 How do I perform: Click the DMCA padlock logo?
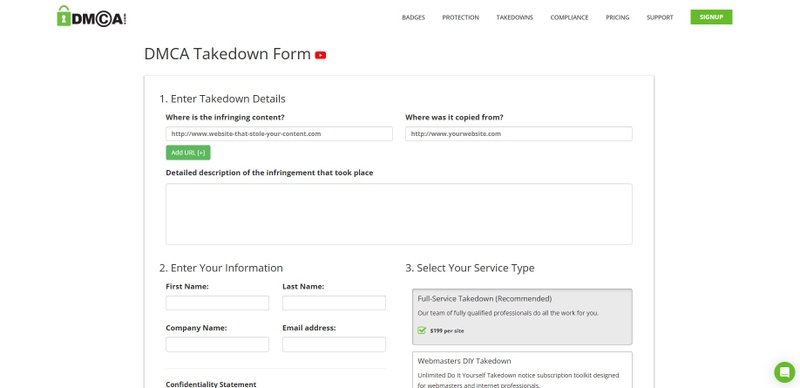tap(91, 16)
